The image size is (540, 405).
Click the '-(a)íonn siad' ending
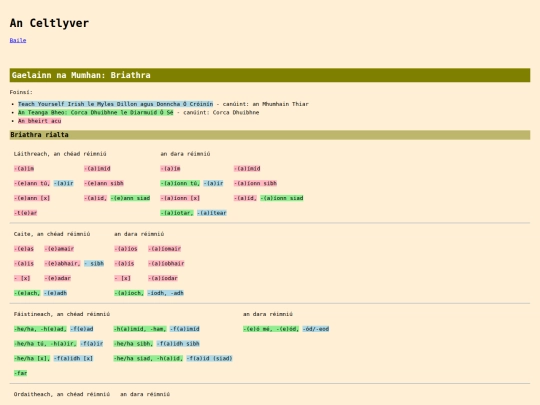[282, 198]
